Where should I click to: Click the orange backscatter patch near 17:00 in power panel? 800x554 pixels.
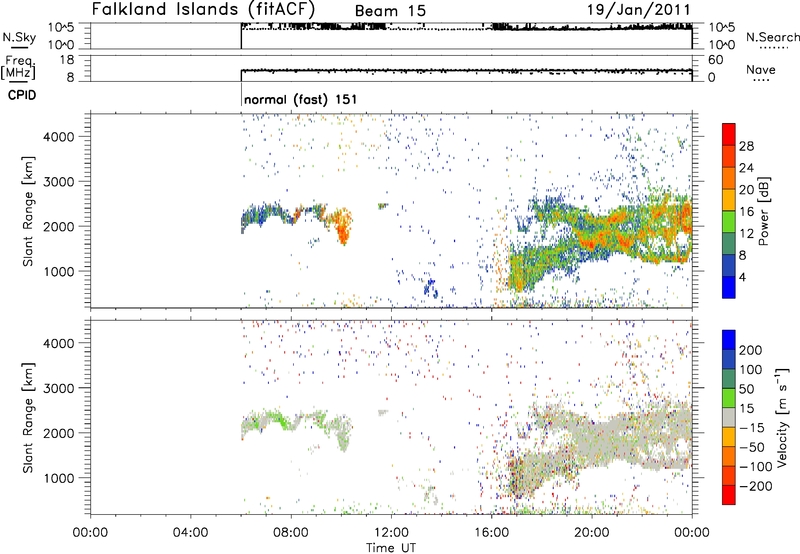tap(518, 273)
